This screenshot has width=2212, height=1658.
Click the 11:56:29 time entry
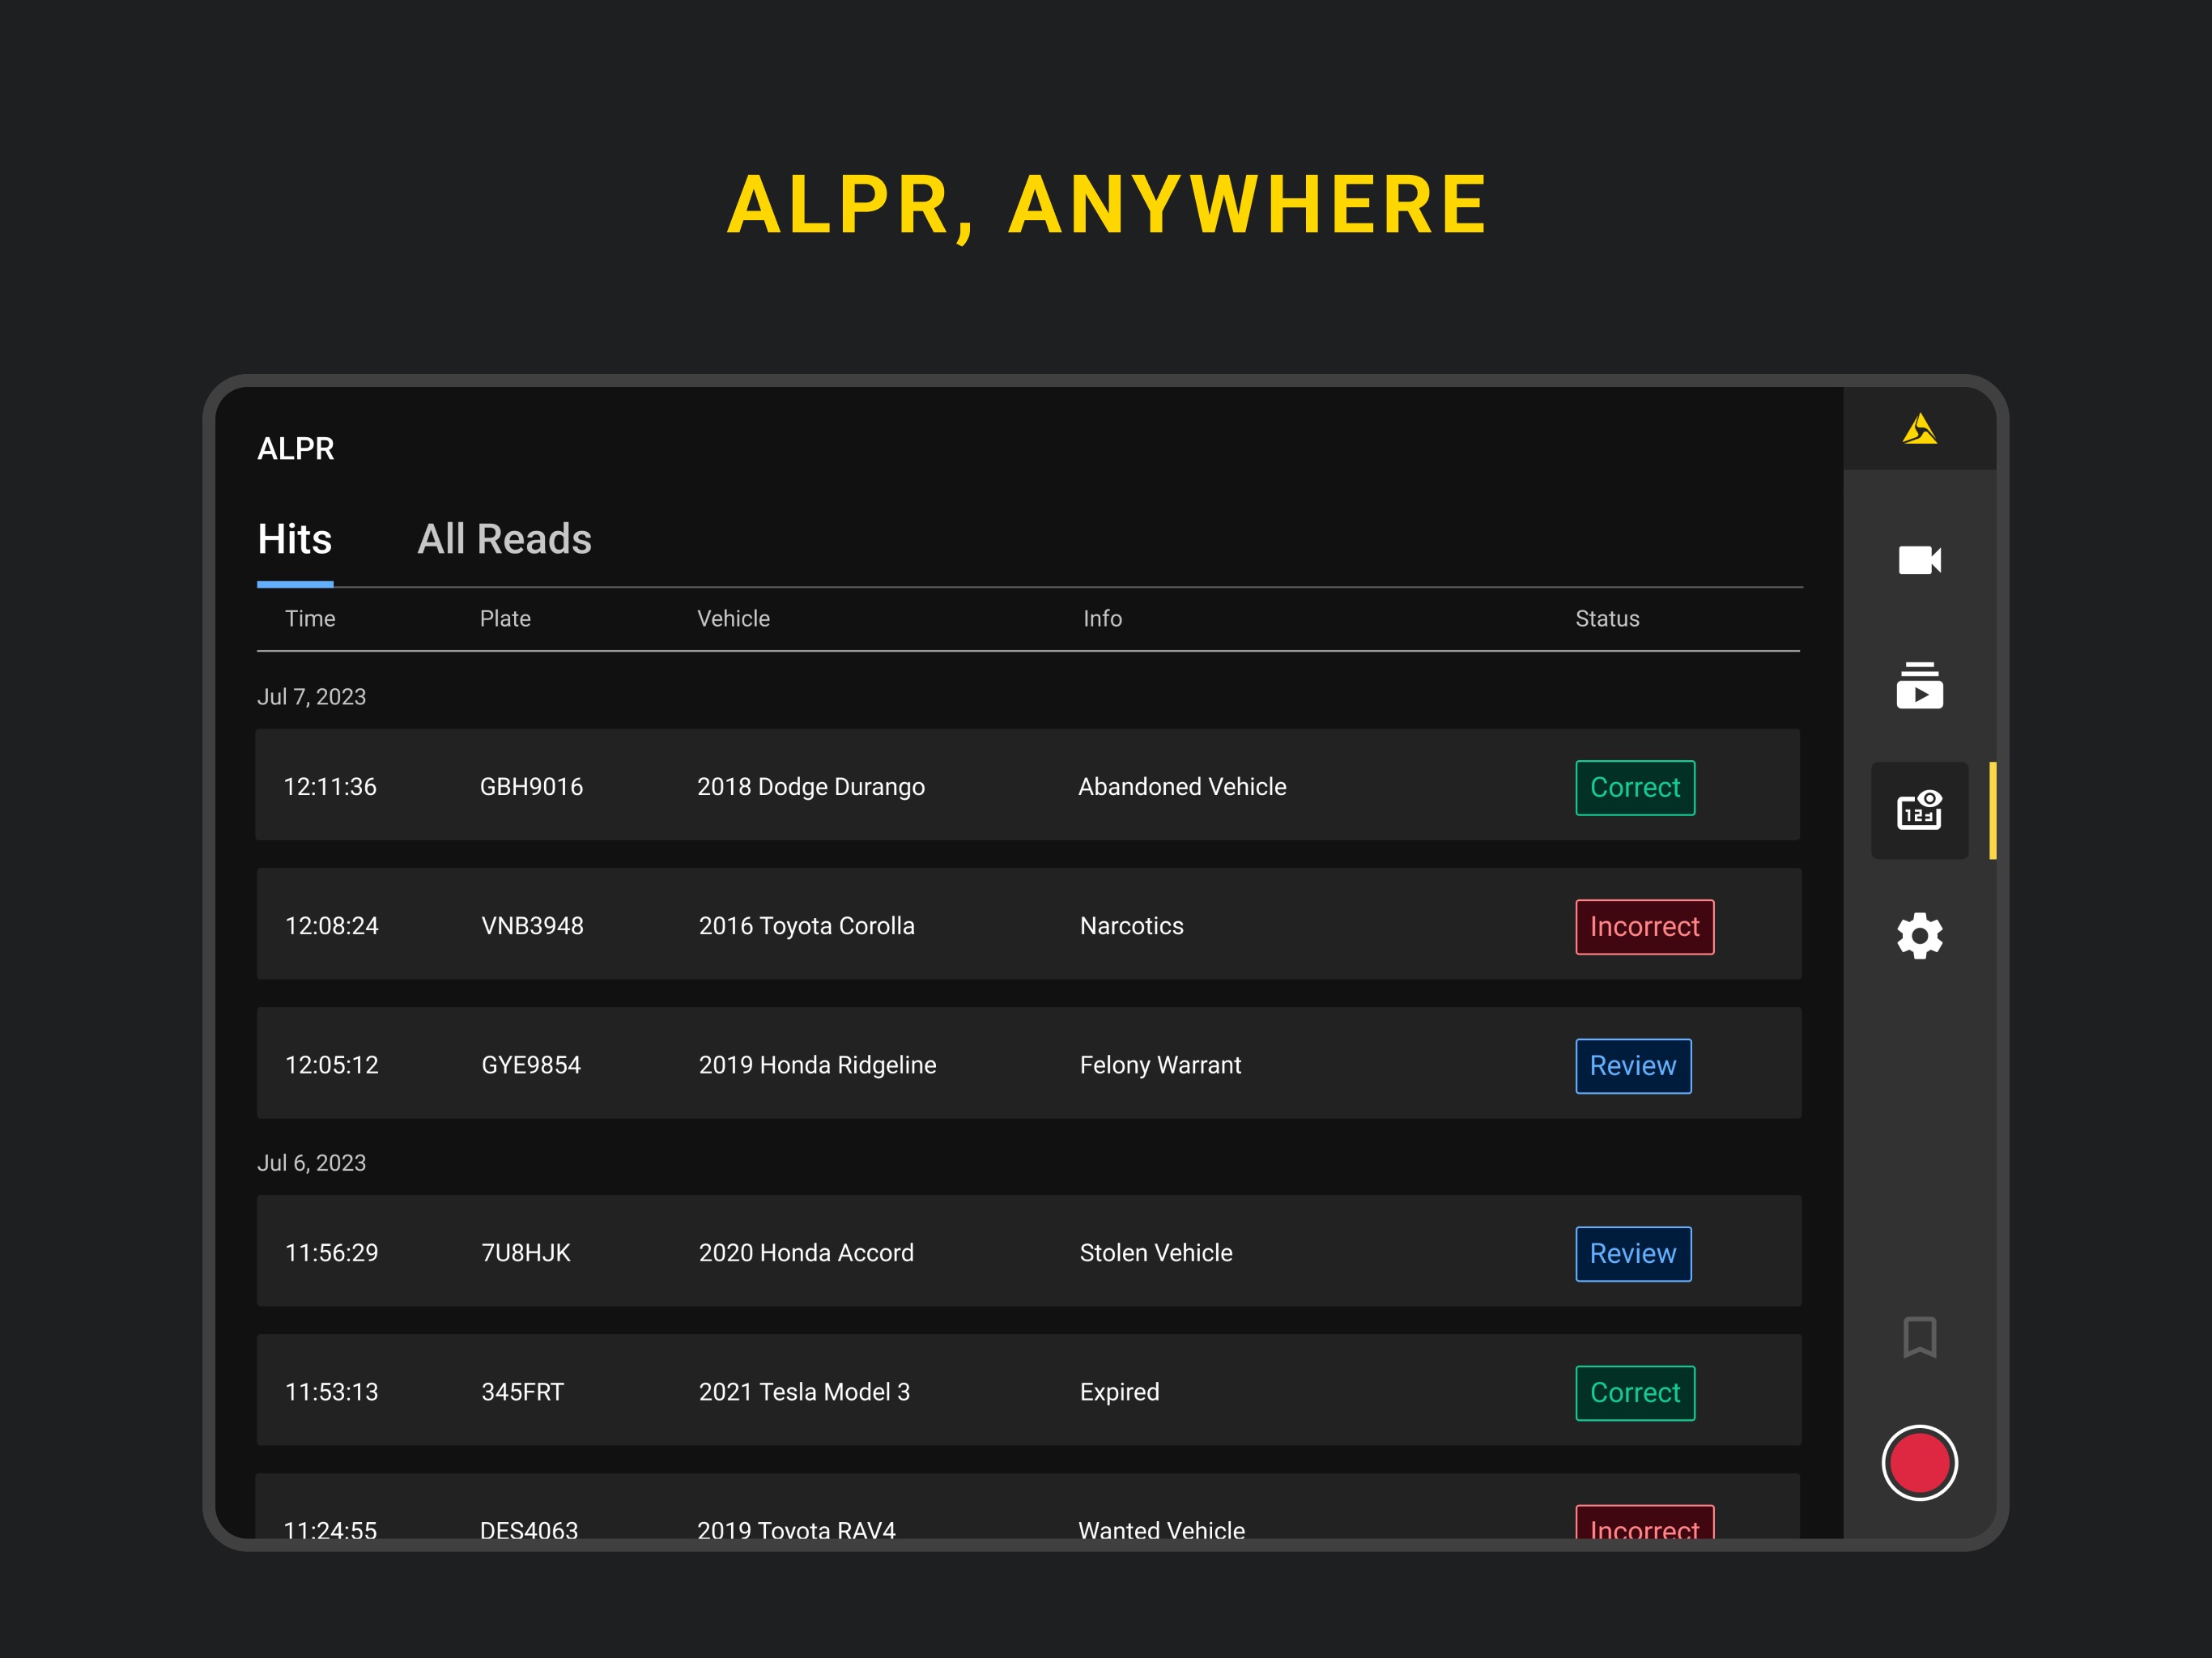click(331, 1253)
